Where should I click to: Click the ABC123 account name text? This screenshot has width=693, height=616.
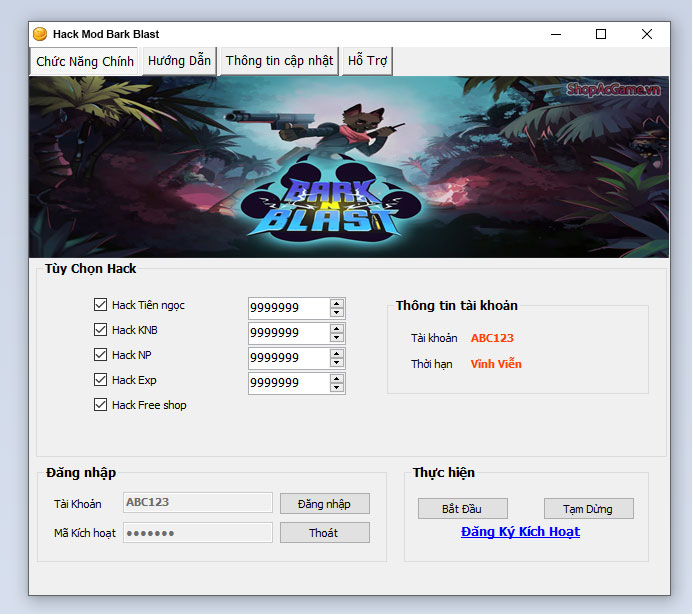click(492, 338)
